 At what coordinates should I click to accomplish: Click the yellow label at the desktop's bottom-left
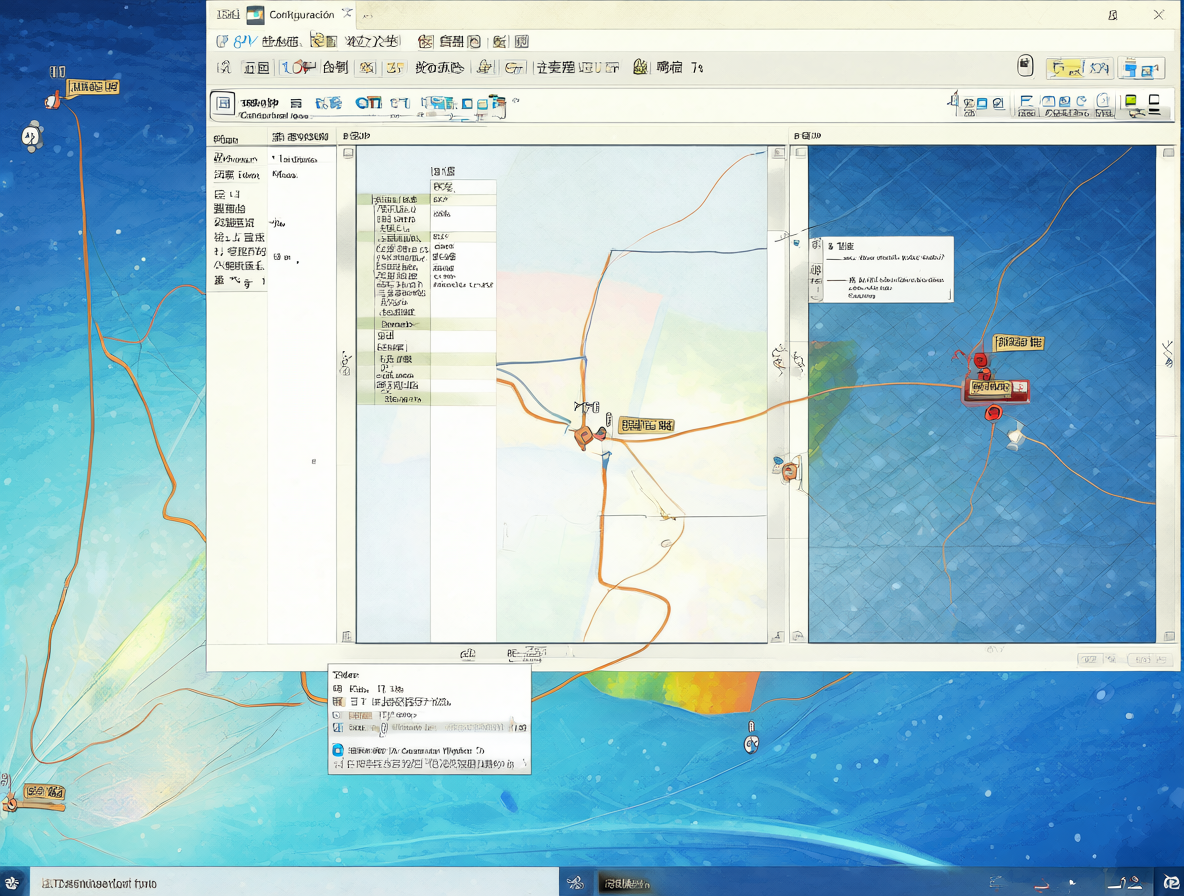coord(45,792)
